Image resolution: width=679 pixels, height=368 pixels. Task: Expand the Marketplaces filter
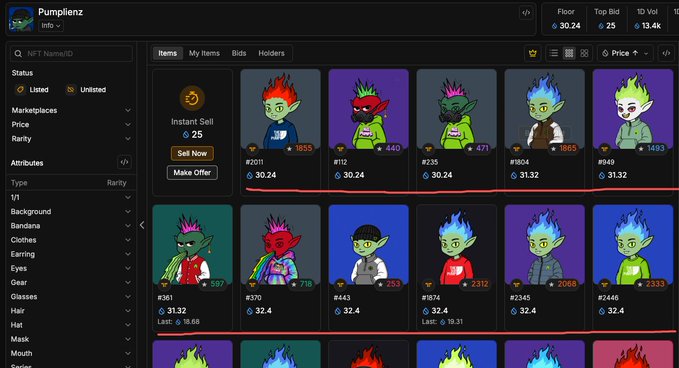coord(71,110)
